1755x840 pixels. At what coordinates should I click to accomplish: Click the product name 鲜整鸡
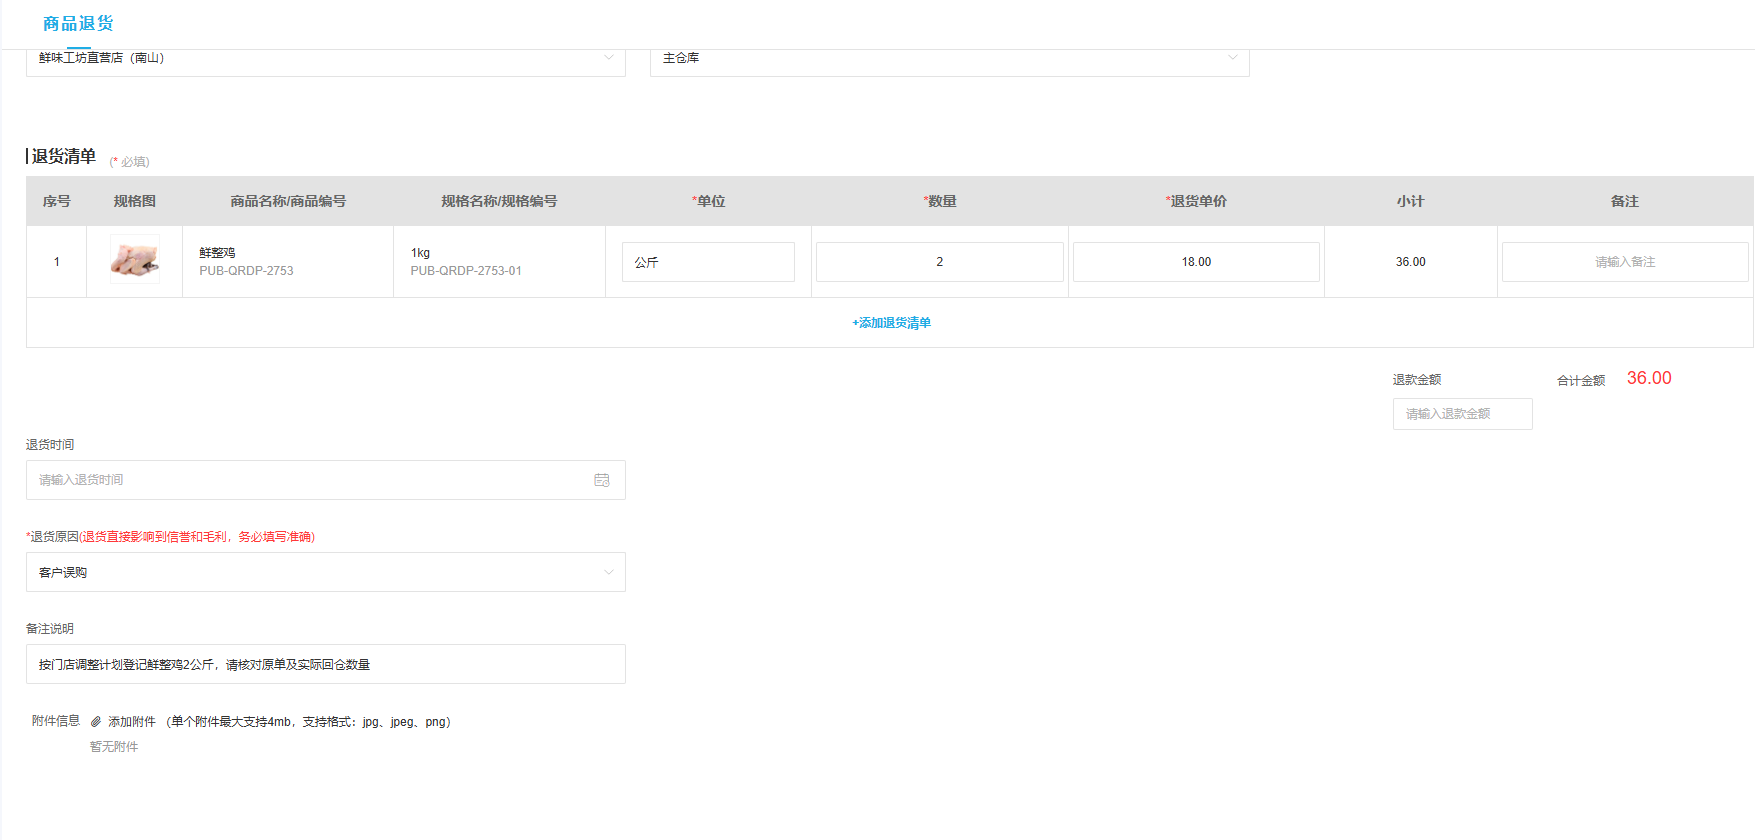click(x=217, y=253)
